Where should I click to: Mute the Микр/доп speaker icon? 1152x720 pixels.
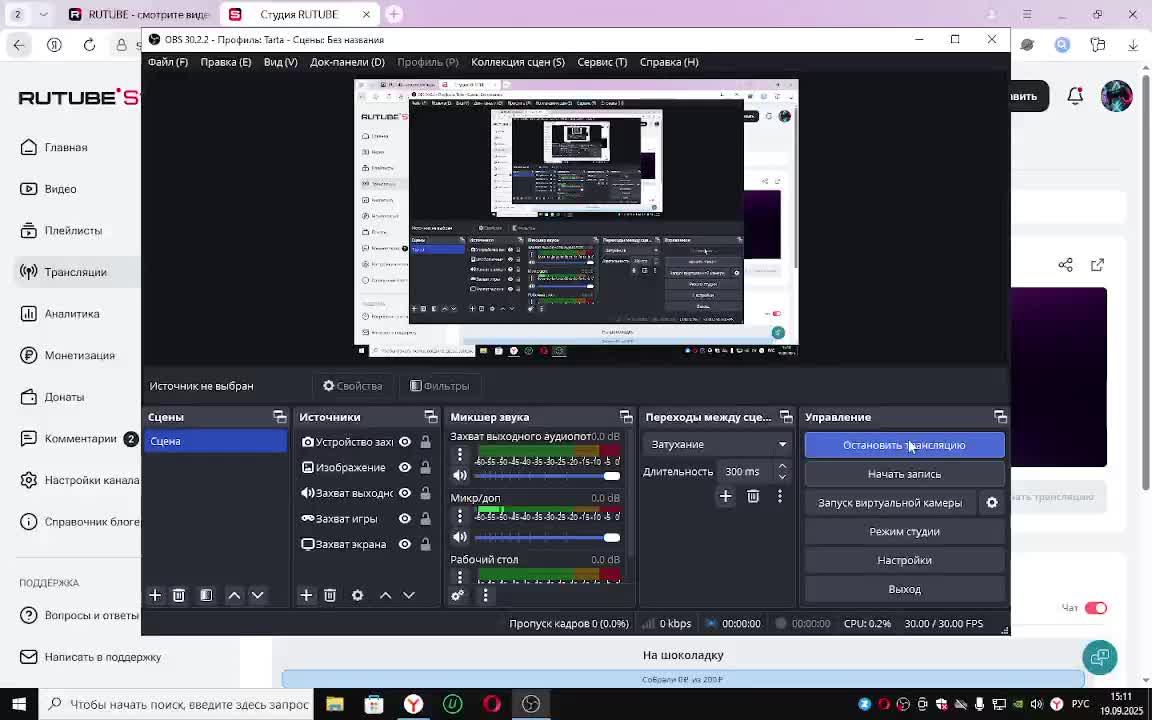click(460, 537)
